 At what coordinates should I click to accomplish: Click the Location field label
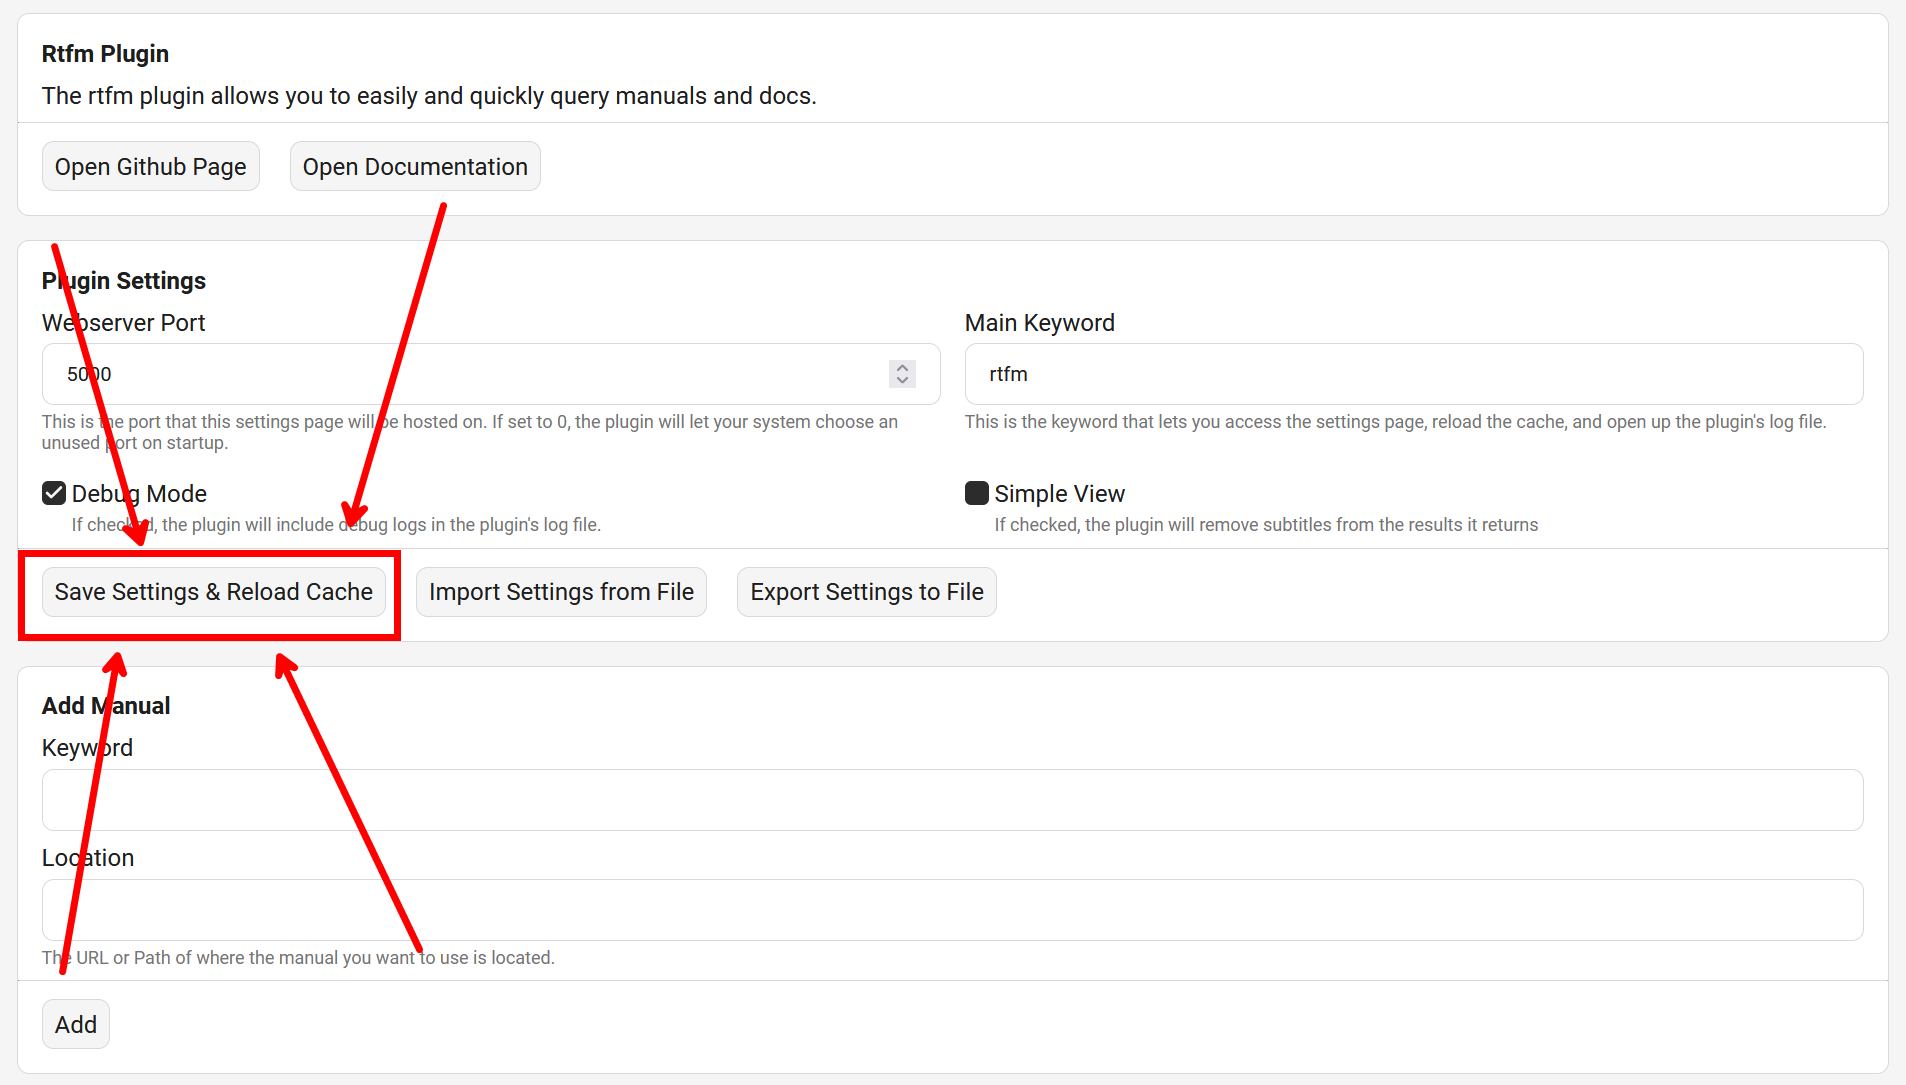(x=88, y=858)
